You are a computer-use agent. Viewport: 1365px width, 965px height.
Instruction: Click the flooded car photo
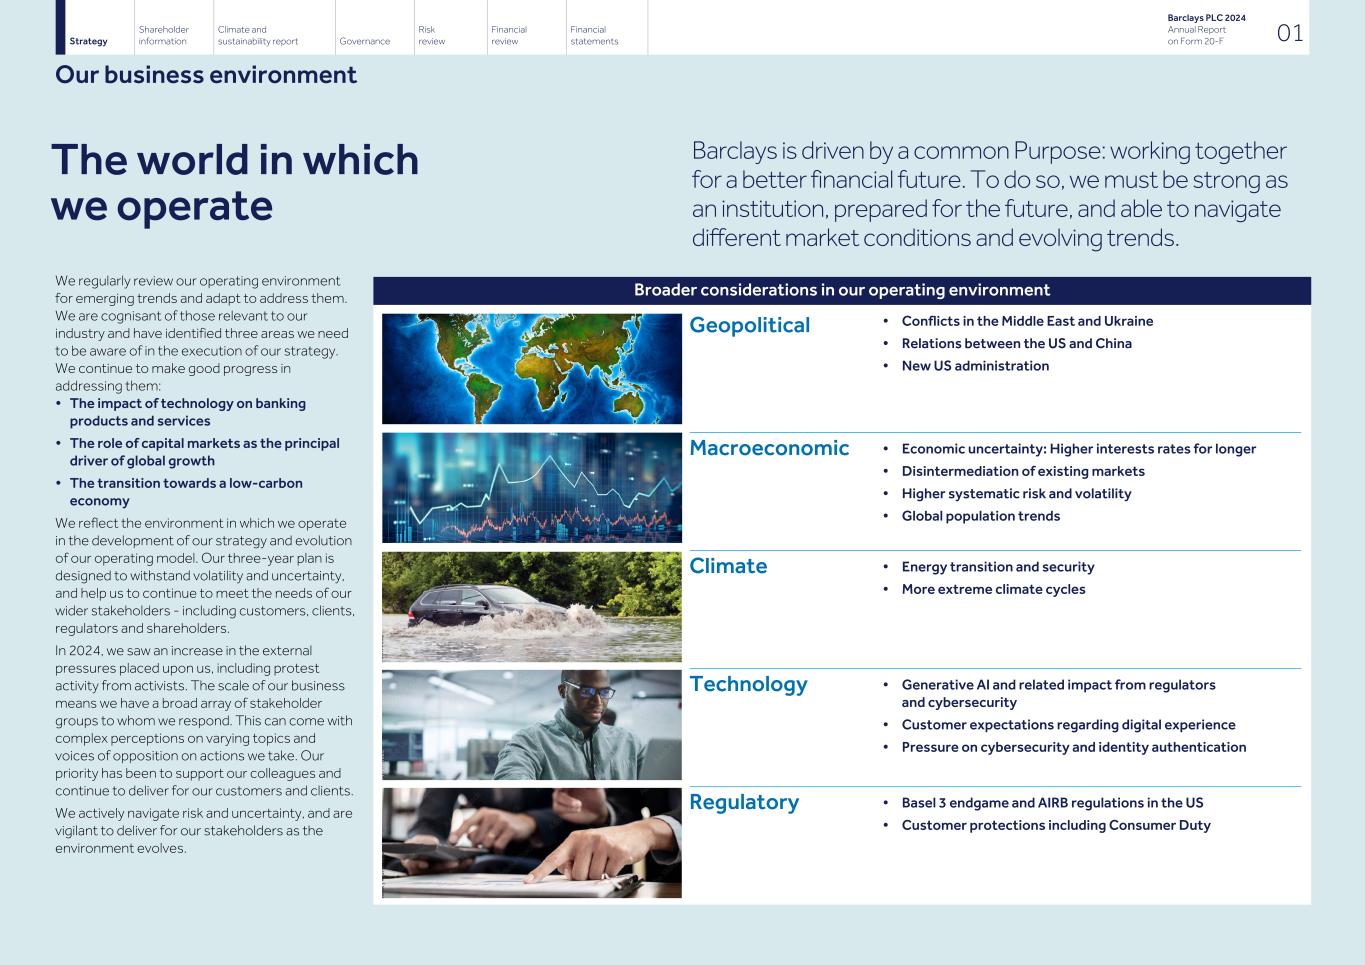(531, 606)
